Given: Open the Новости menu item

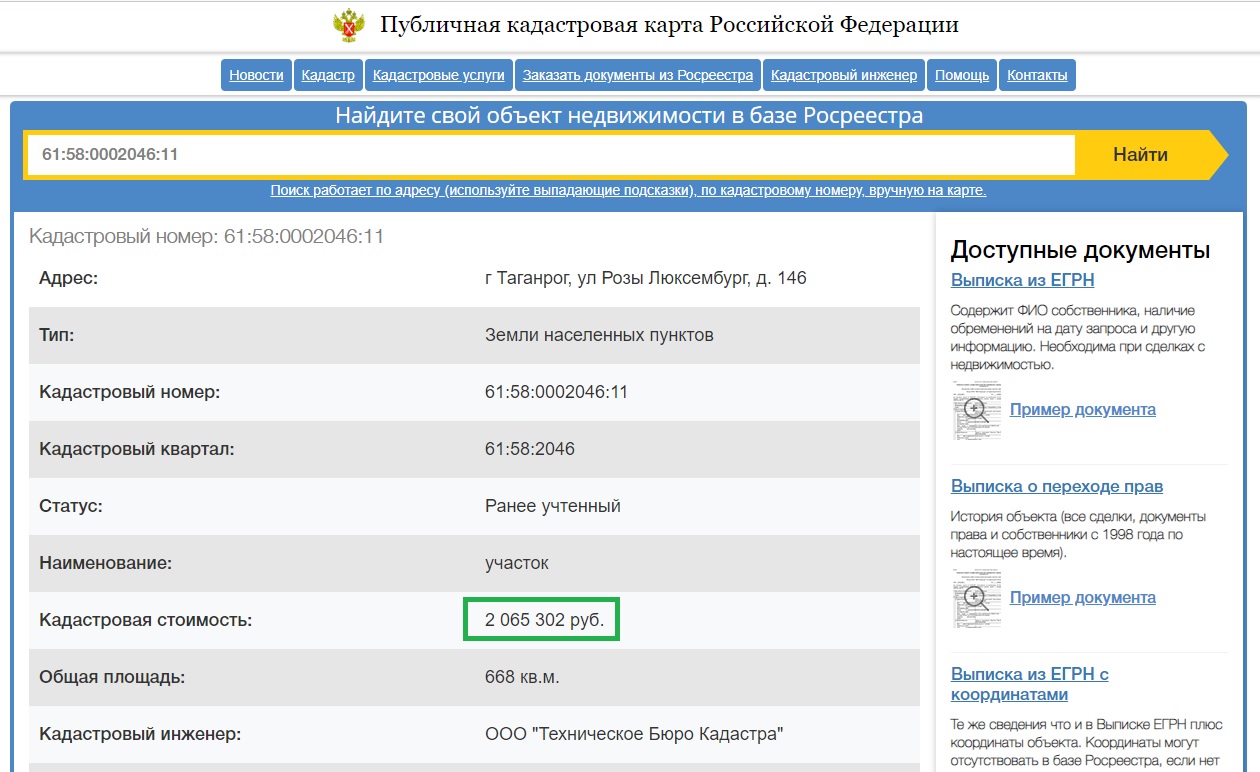Looking at the screenshot, I should click(x=256, y=74).
